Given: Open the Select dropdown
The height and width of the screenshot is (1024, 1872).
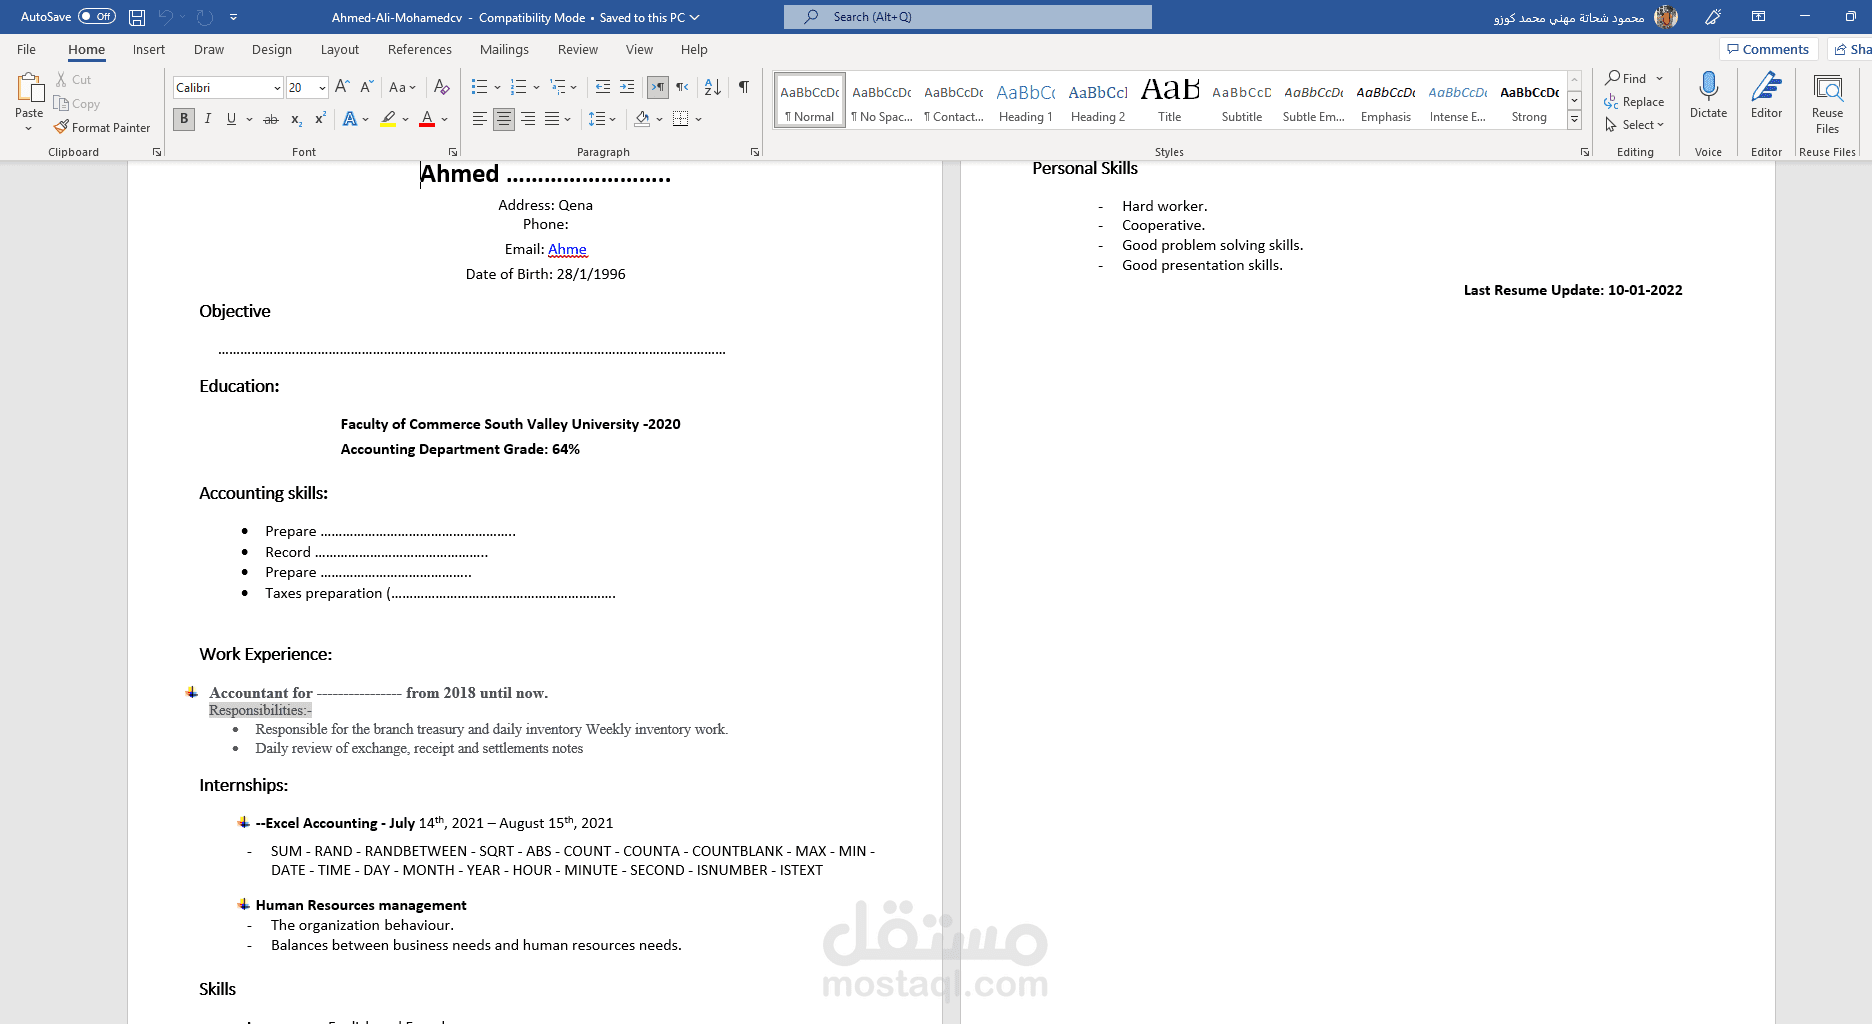Looking at the screenshot, I should point(1635,125).
